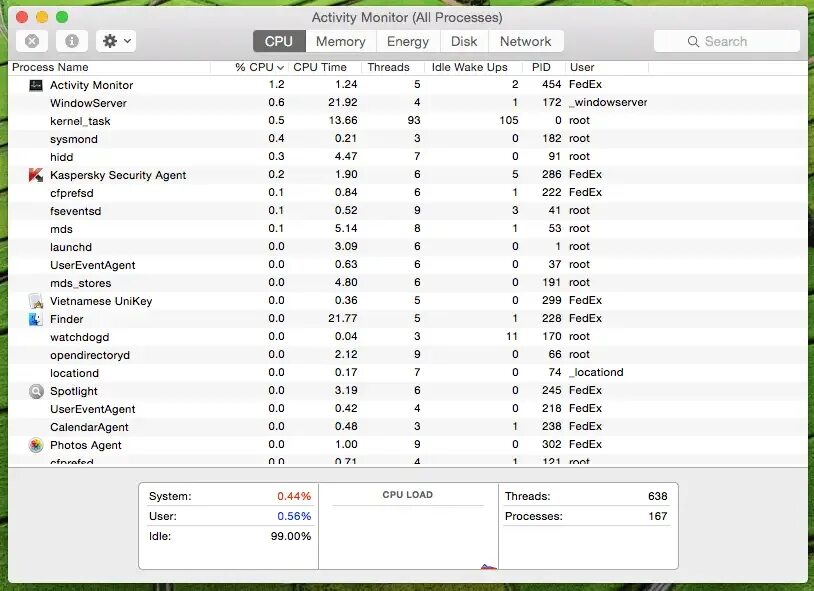Click the _locationd user cell

click(x=596, y=372)
